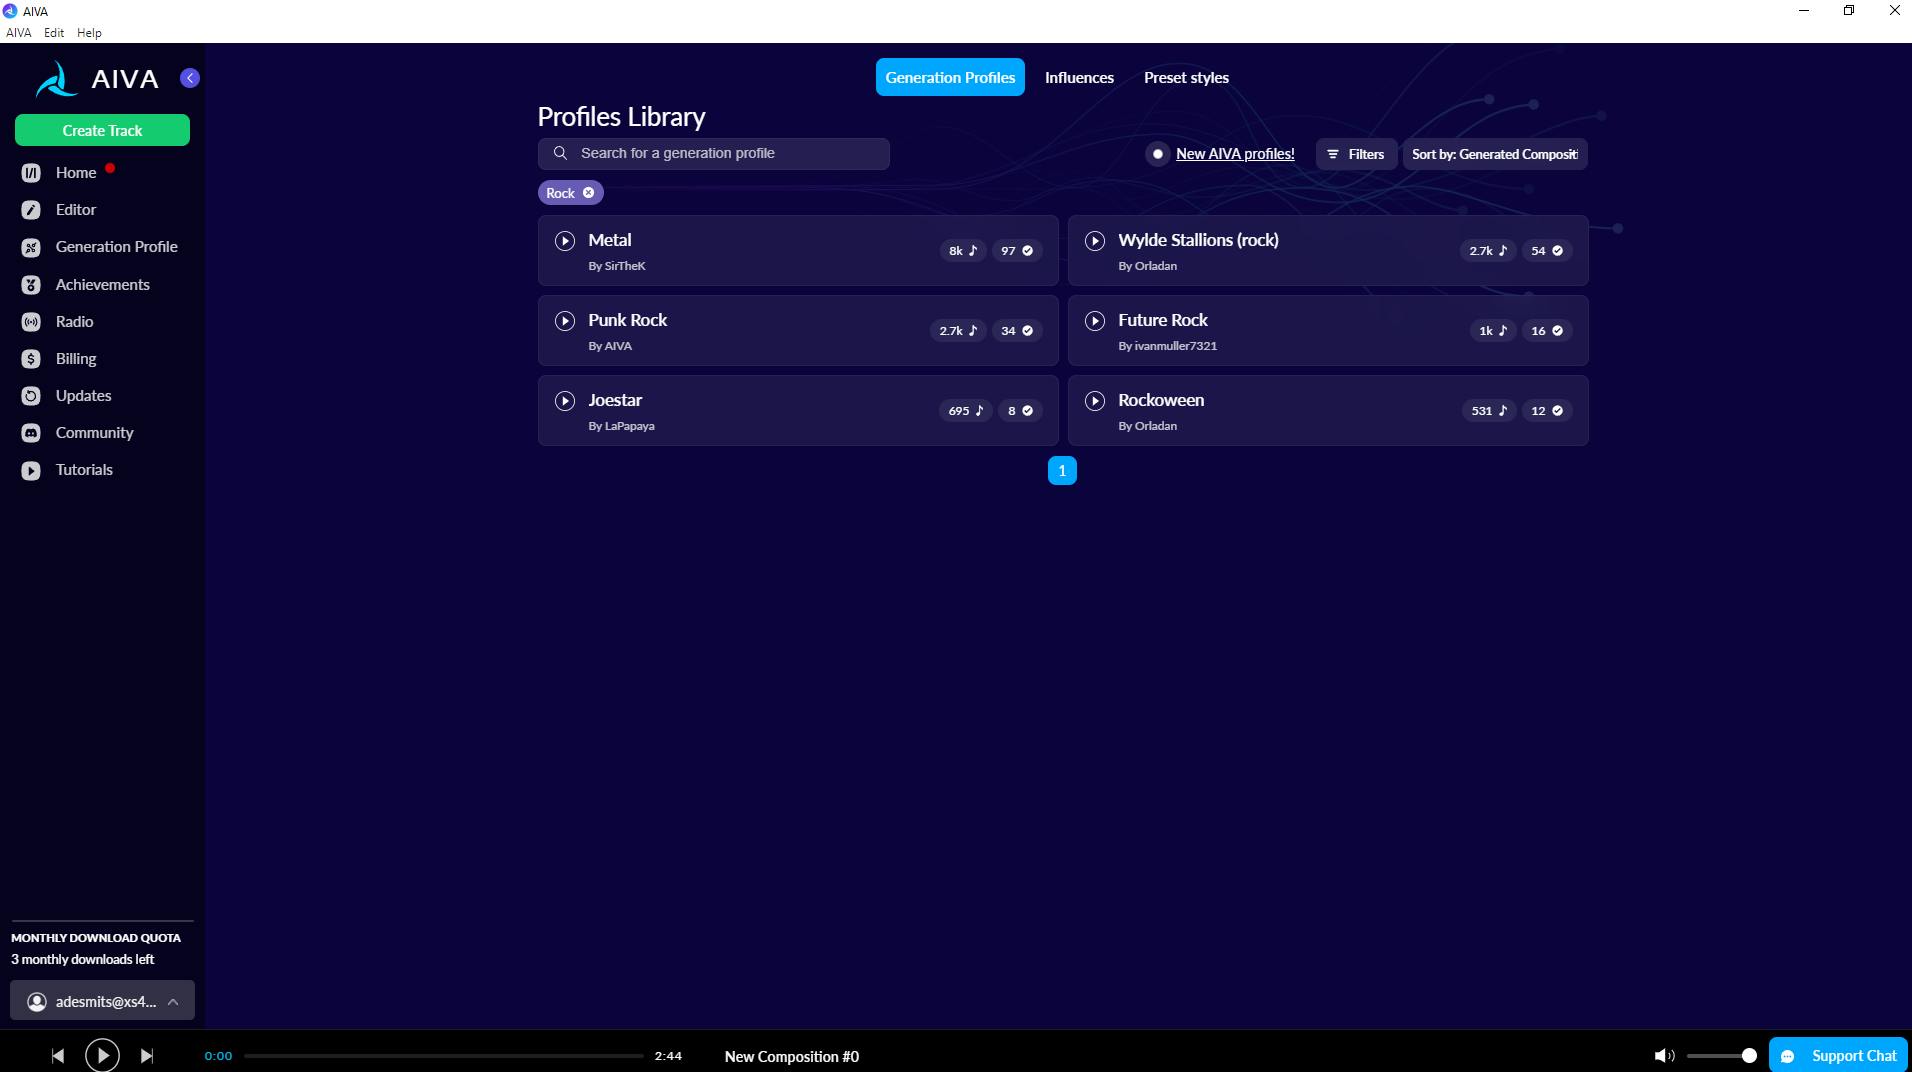Screen dimensions: 1912x1072
Task: Go to page 1 of results
Action: click(x=1062, y=471)
